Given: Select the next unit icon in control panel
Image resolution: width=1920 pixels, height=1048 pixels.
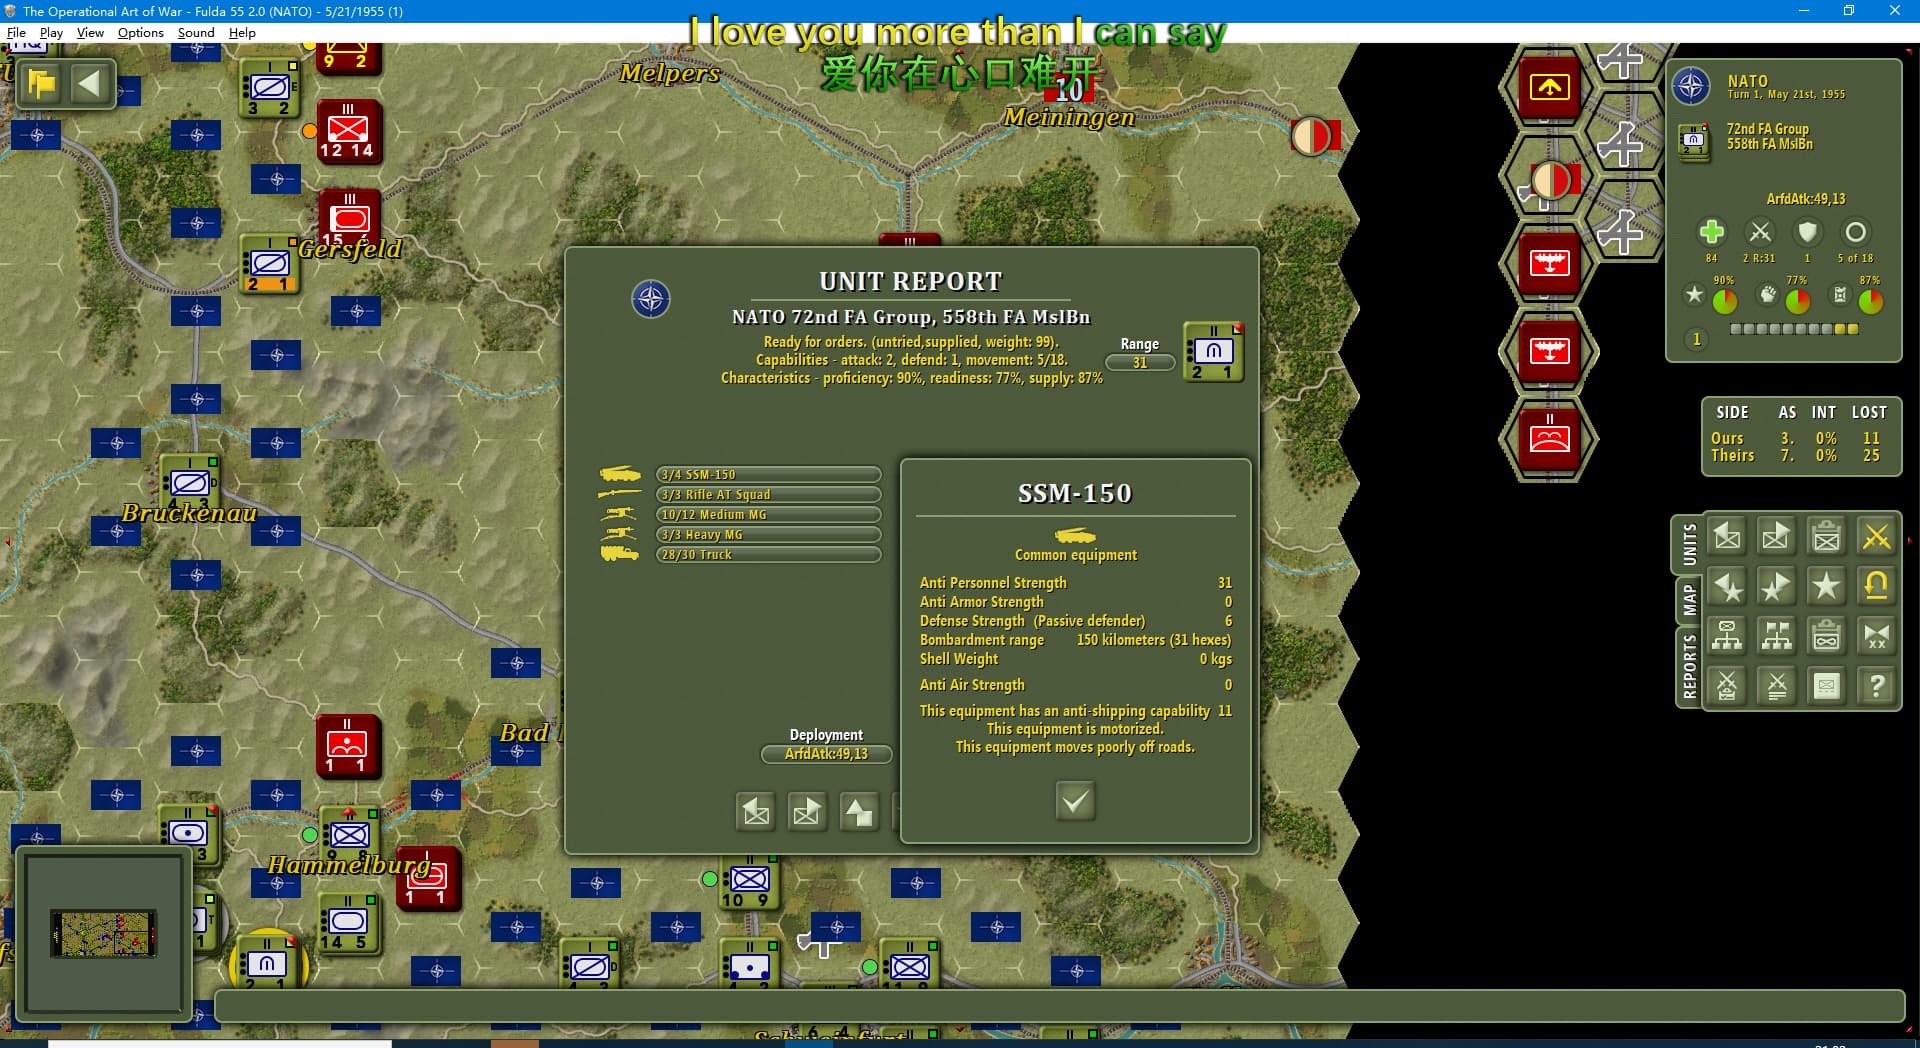Looking at the screenshot, I should click(x=1776, y=537).
